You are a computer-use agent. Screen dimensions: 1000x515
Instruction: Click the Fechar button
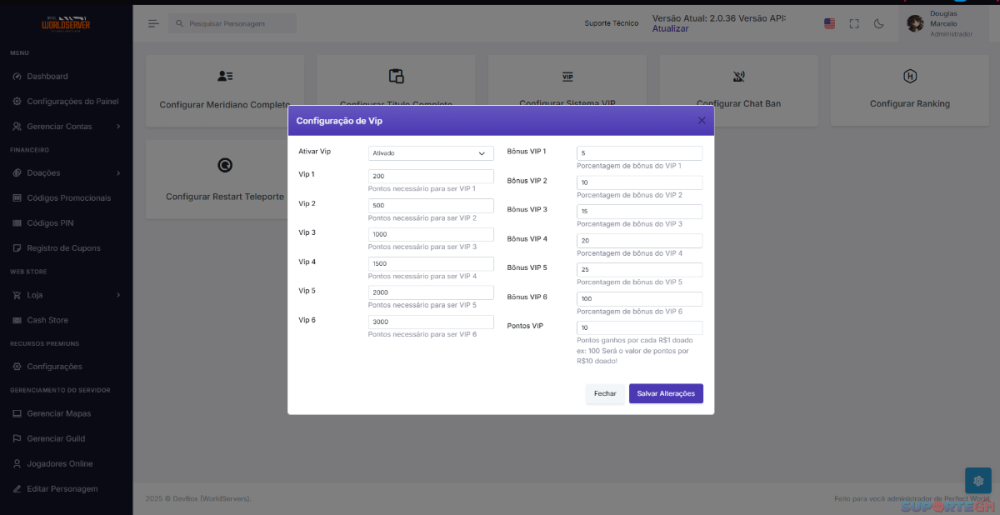[x=605, y=394]
